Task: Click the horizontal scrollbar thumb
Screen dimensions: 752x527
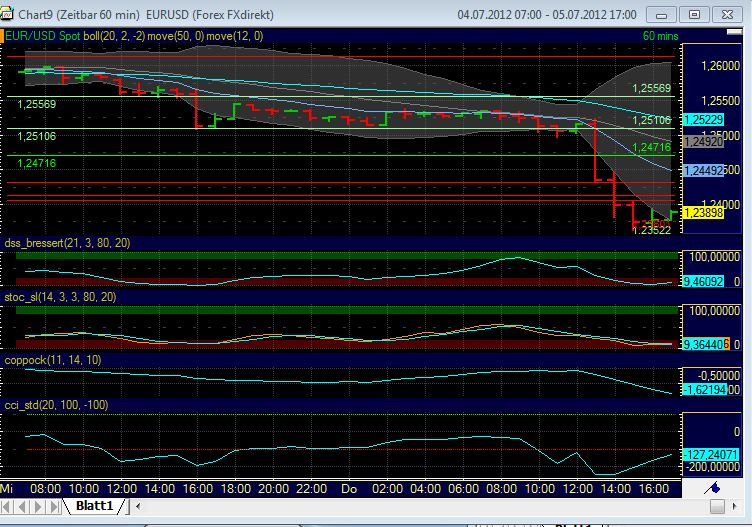Action: pos(717,506)
